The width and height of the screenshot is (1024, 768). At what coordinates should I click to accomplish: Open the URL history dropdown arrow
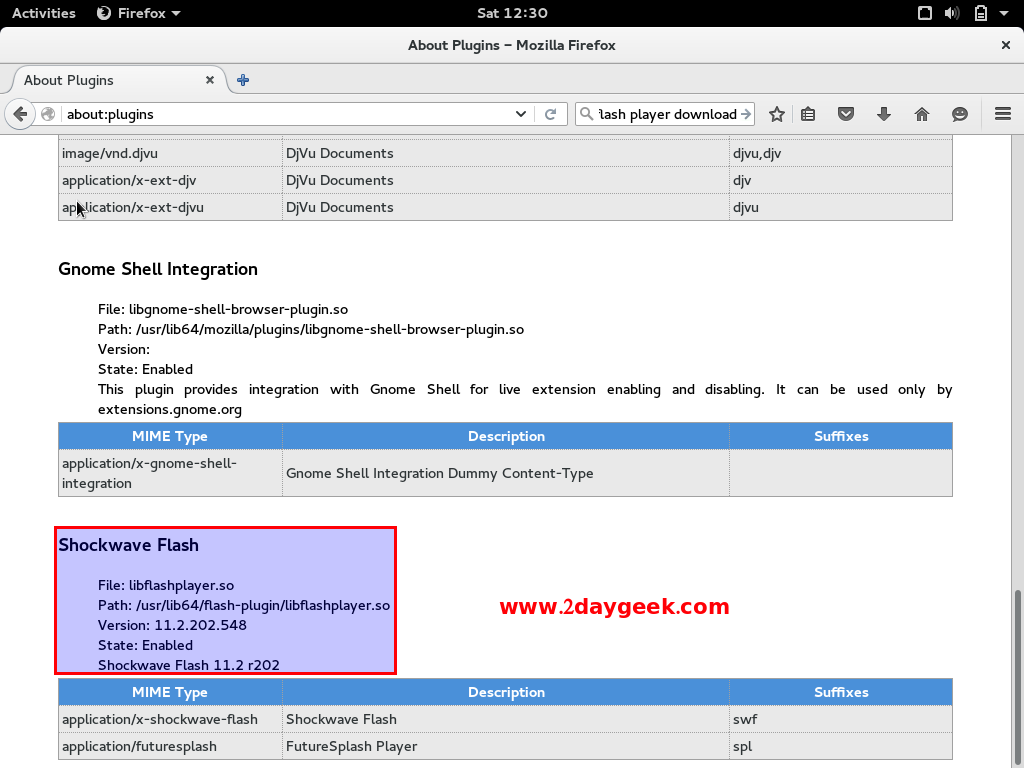click(520, 114)
